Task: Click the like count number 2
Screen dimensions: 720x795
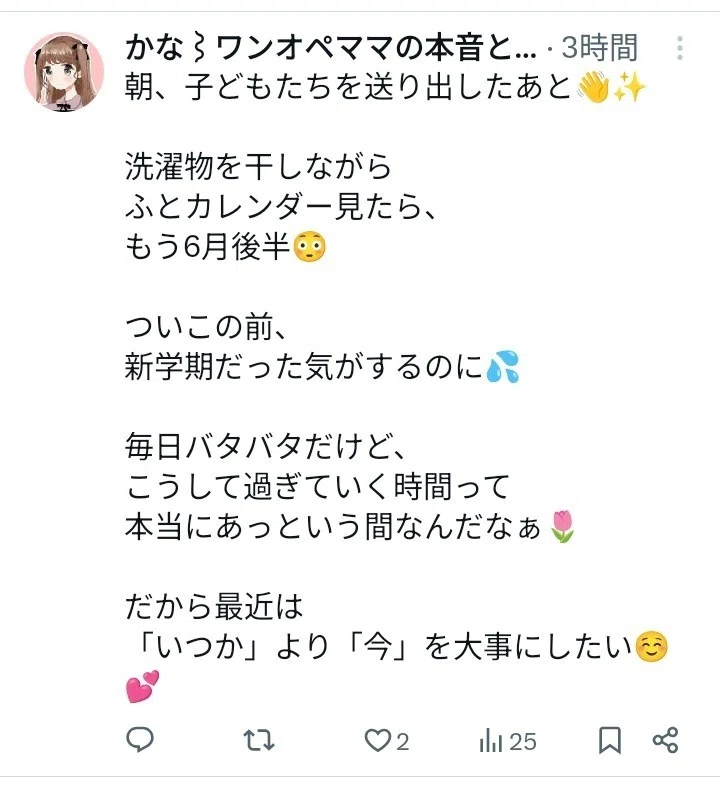Action: pyautogui.click(x=403, y=742)
